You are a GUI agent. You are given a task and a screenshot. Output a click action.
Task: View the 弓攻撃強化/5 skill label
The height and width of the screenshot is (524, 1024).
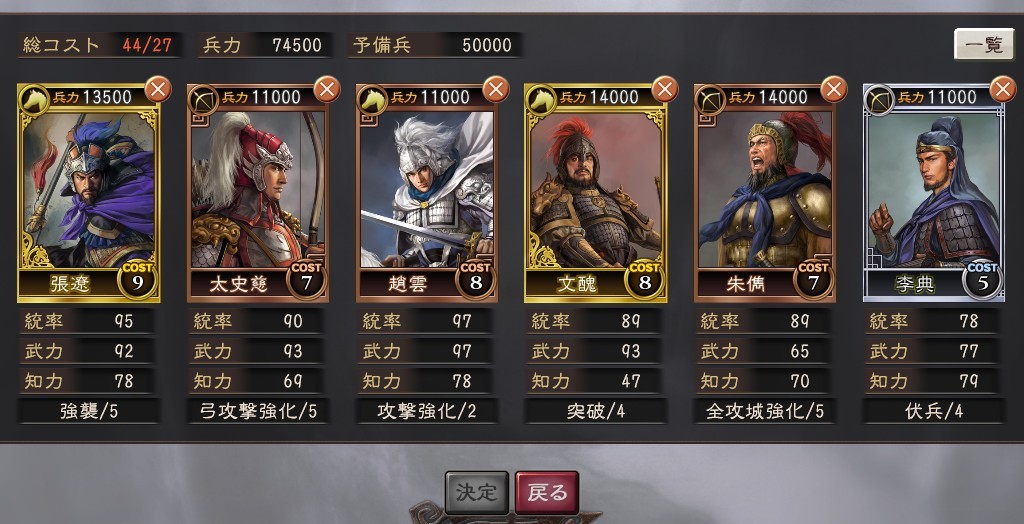[257, 411]
